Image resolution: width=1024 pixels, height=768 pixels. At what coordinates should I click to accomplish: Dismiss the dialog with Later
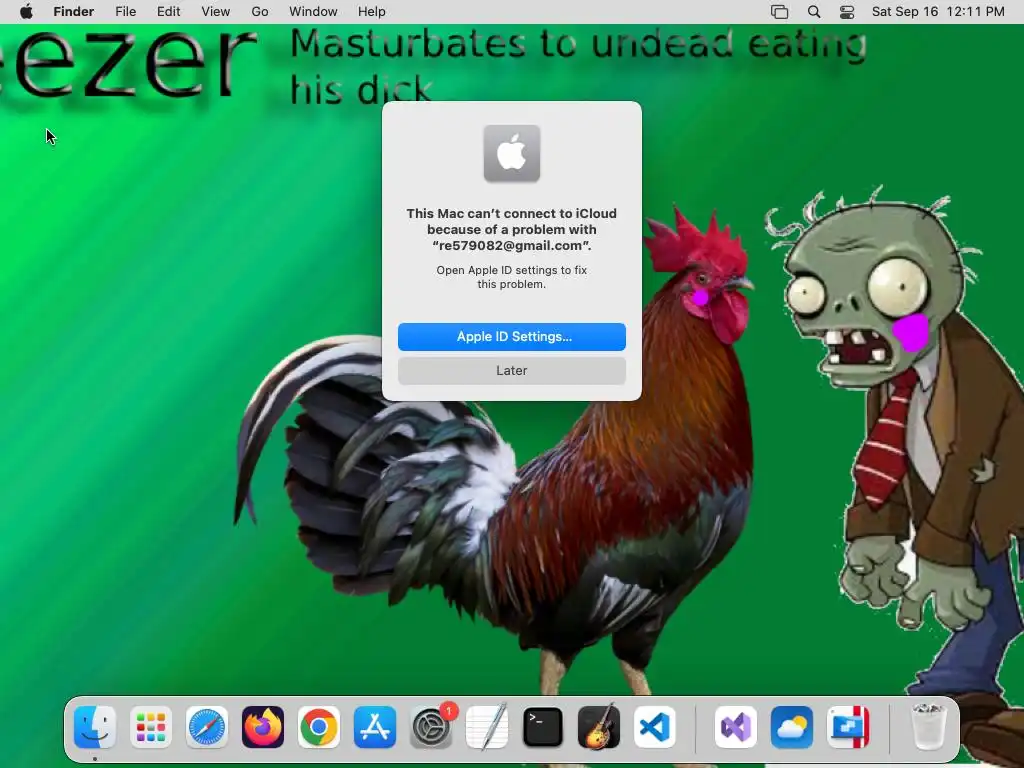tap(512, 371)
